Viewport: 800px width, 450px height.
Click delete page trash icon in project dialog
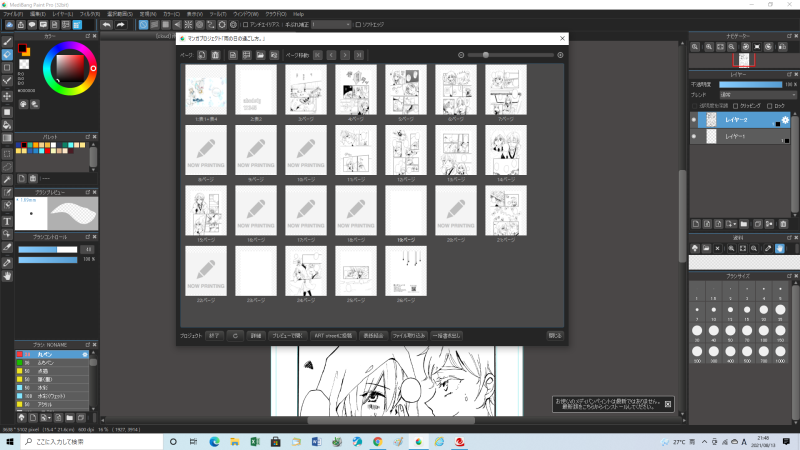[215, 55]
